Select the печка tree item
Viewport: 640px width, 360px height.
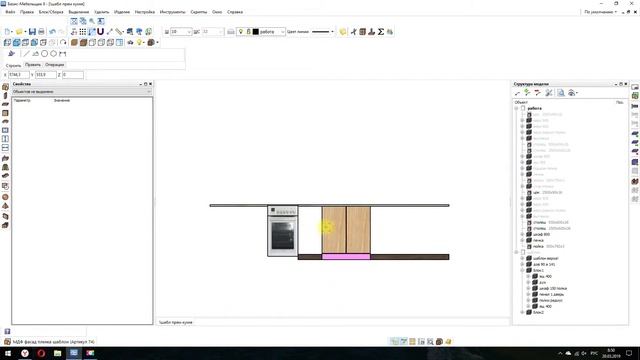tap(538, 240)
